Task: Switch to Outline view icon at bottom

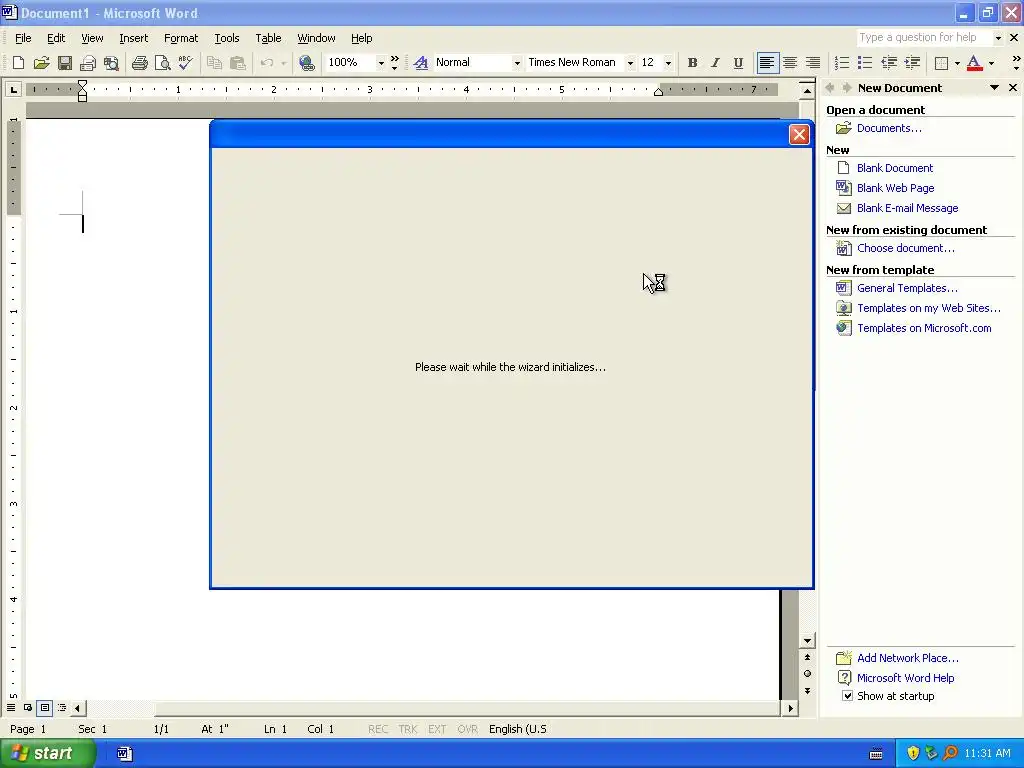Action: (x=62, y=708)
